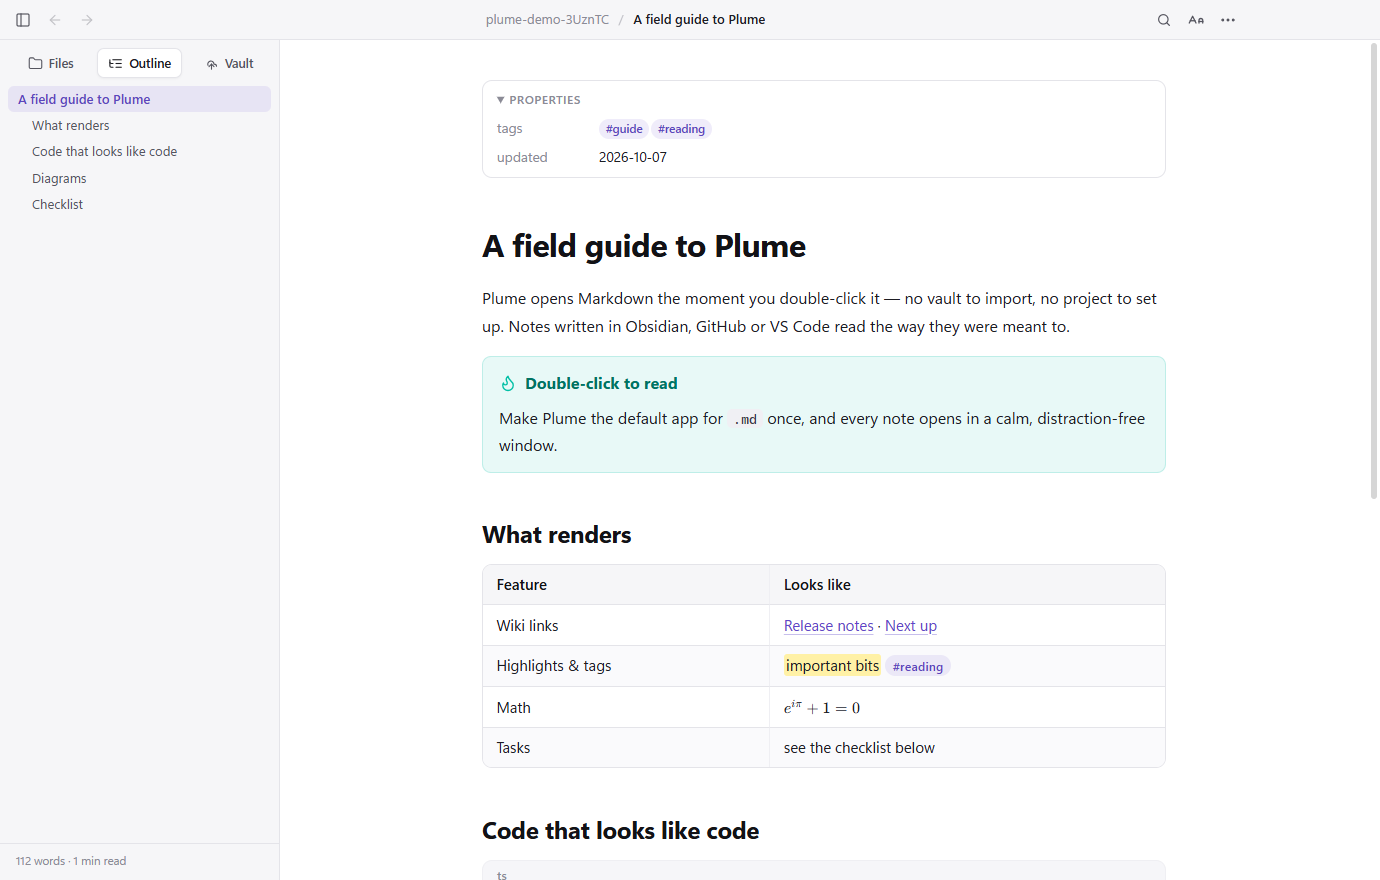Viewport: 1380px width, 880px height.
Task: Click the breadcrumb title 'A field guide to Plume'
Action: [699, 20]
